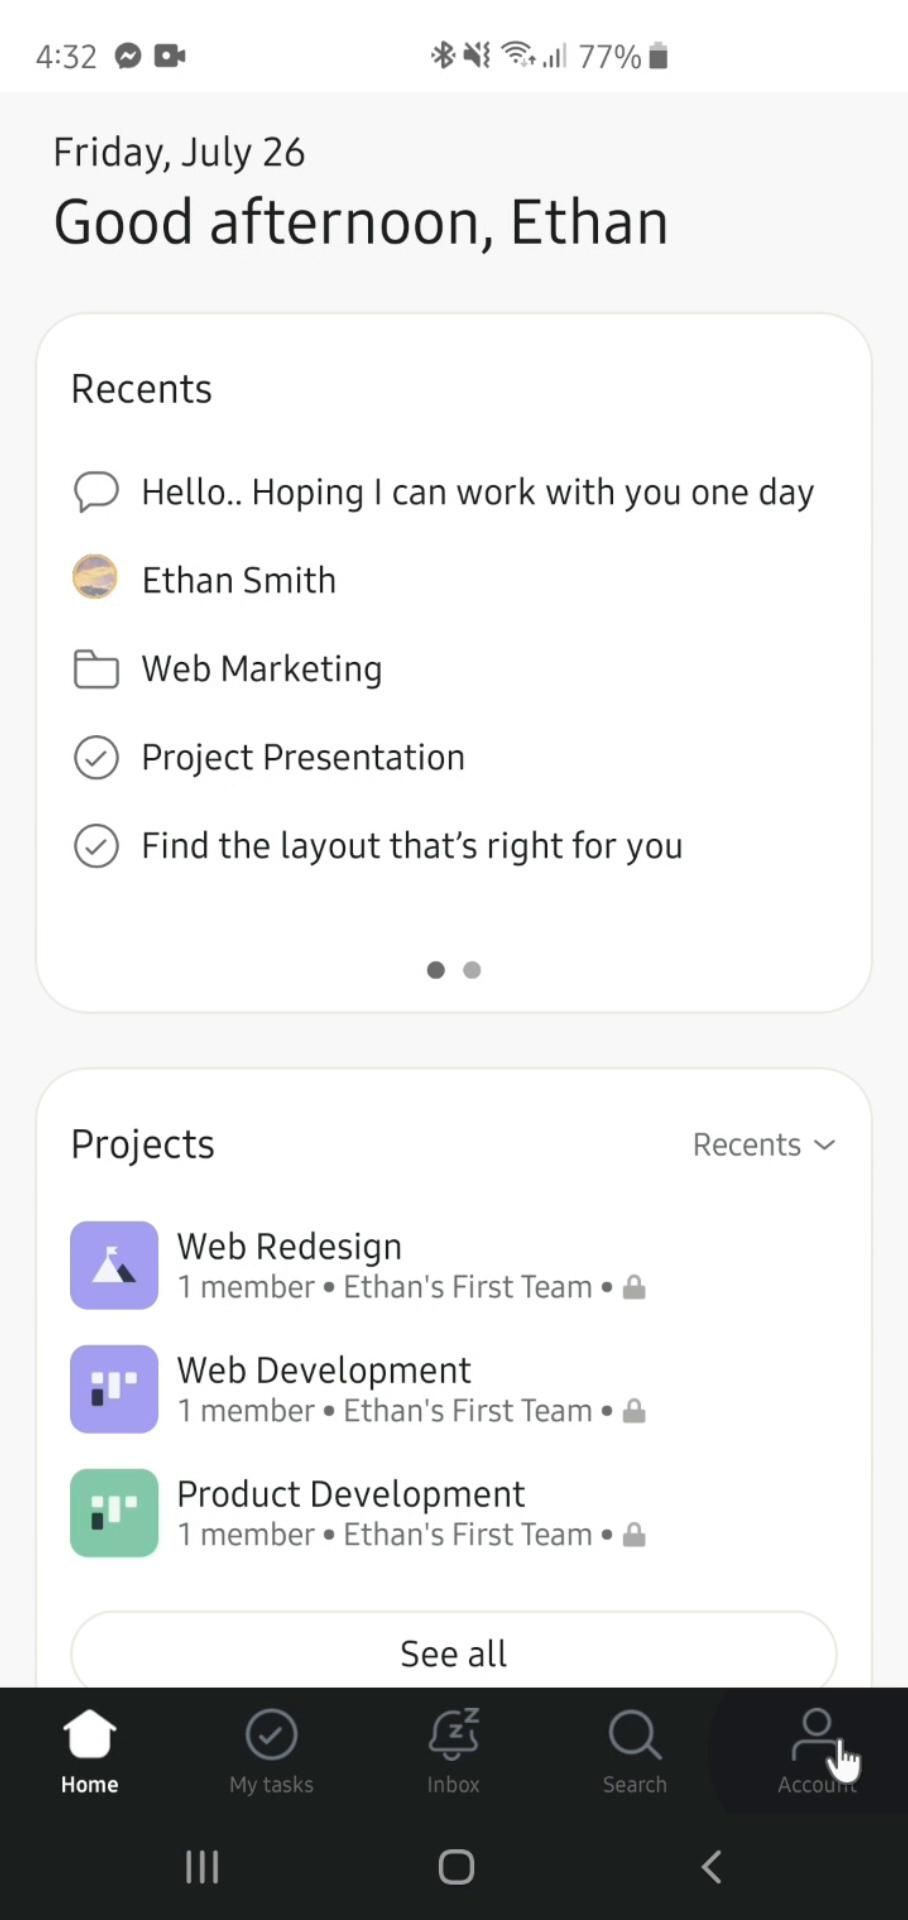Image resolution: width=908 pixels, height=1920 pixels.
Task: Tap the message bubble icon in Recents
Action: pyautogui.click(x=96, y=491)
